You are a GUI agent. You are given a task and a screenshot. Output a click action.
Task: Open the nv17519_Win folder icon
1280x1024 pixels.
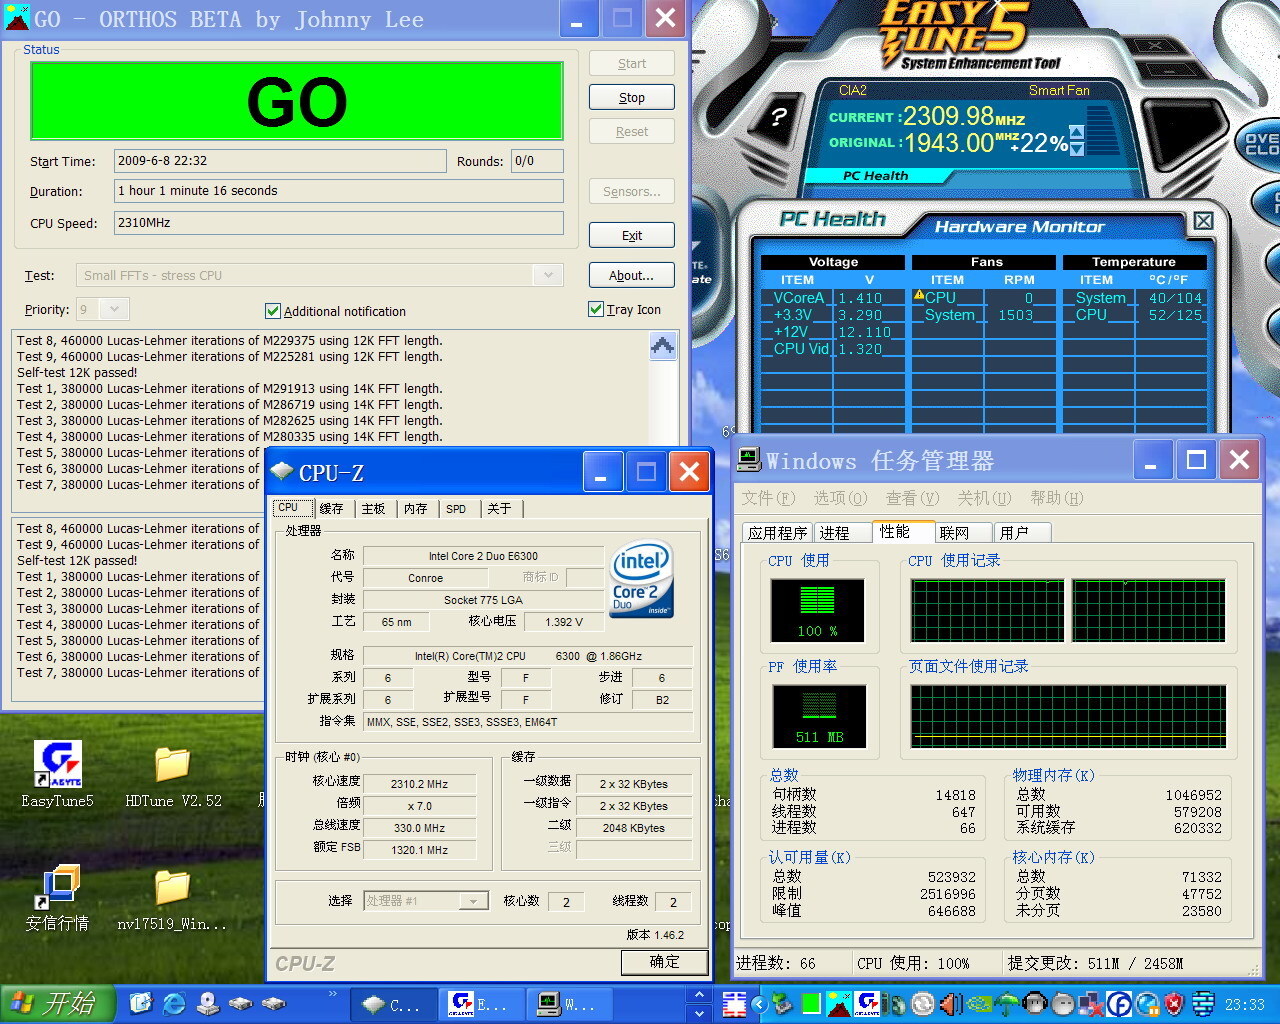[172, 888]
